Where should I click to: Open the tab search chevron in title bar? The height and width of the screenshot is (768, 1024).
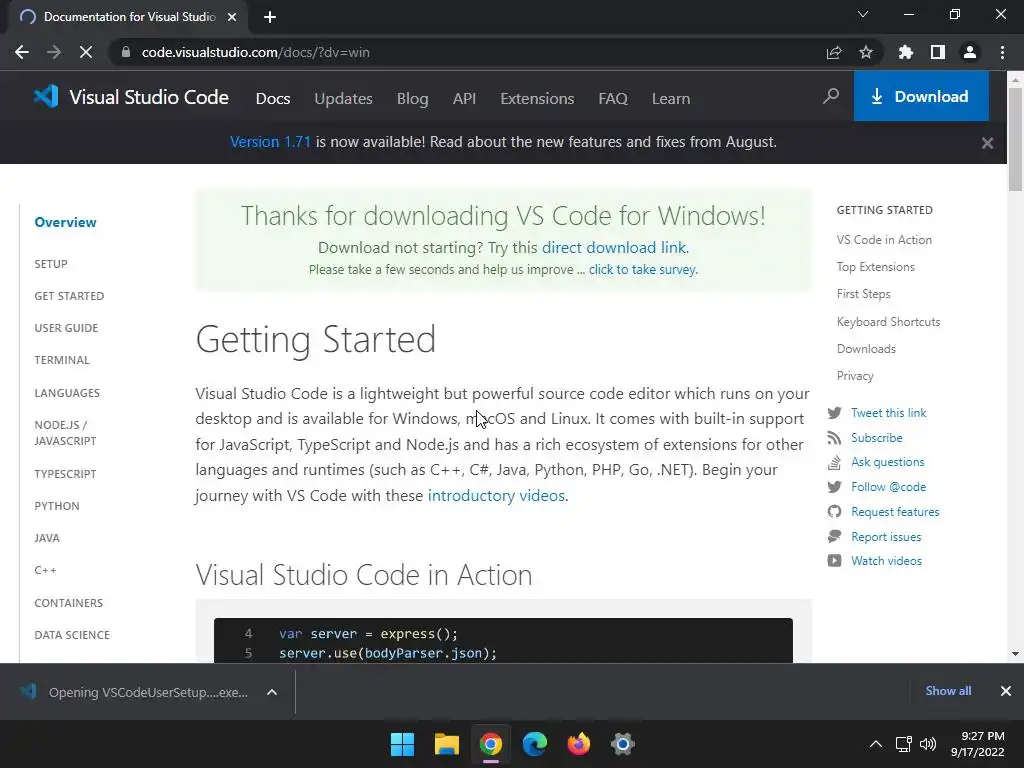[x=863, y=14]
